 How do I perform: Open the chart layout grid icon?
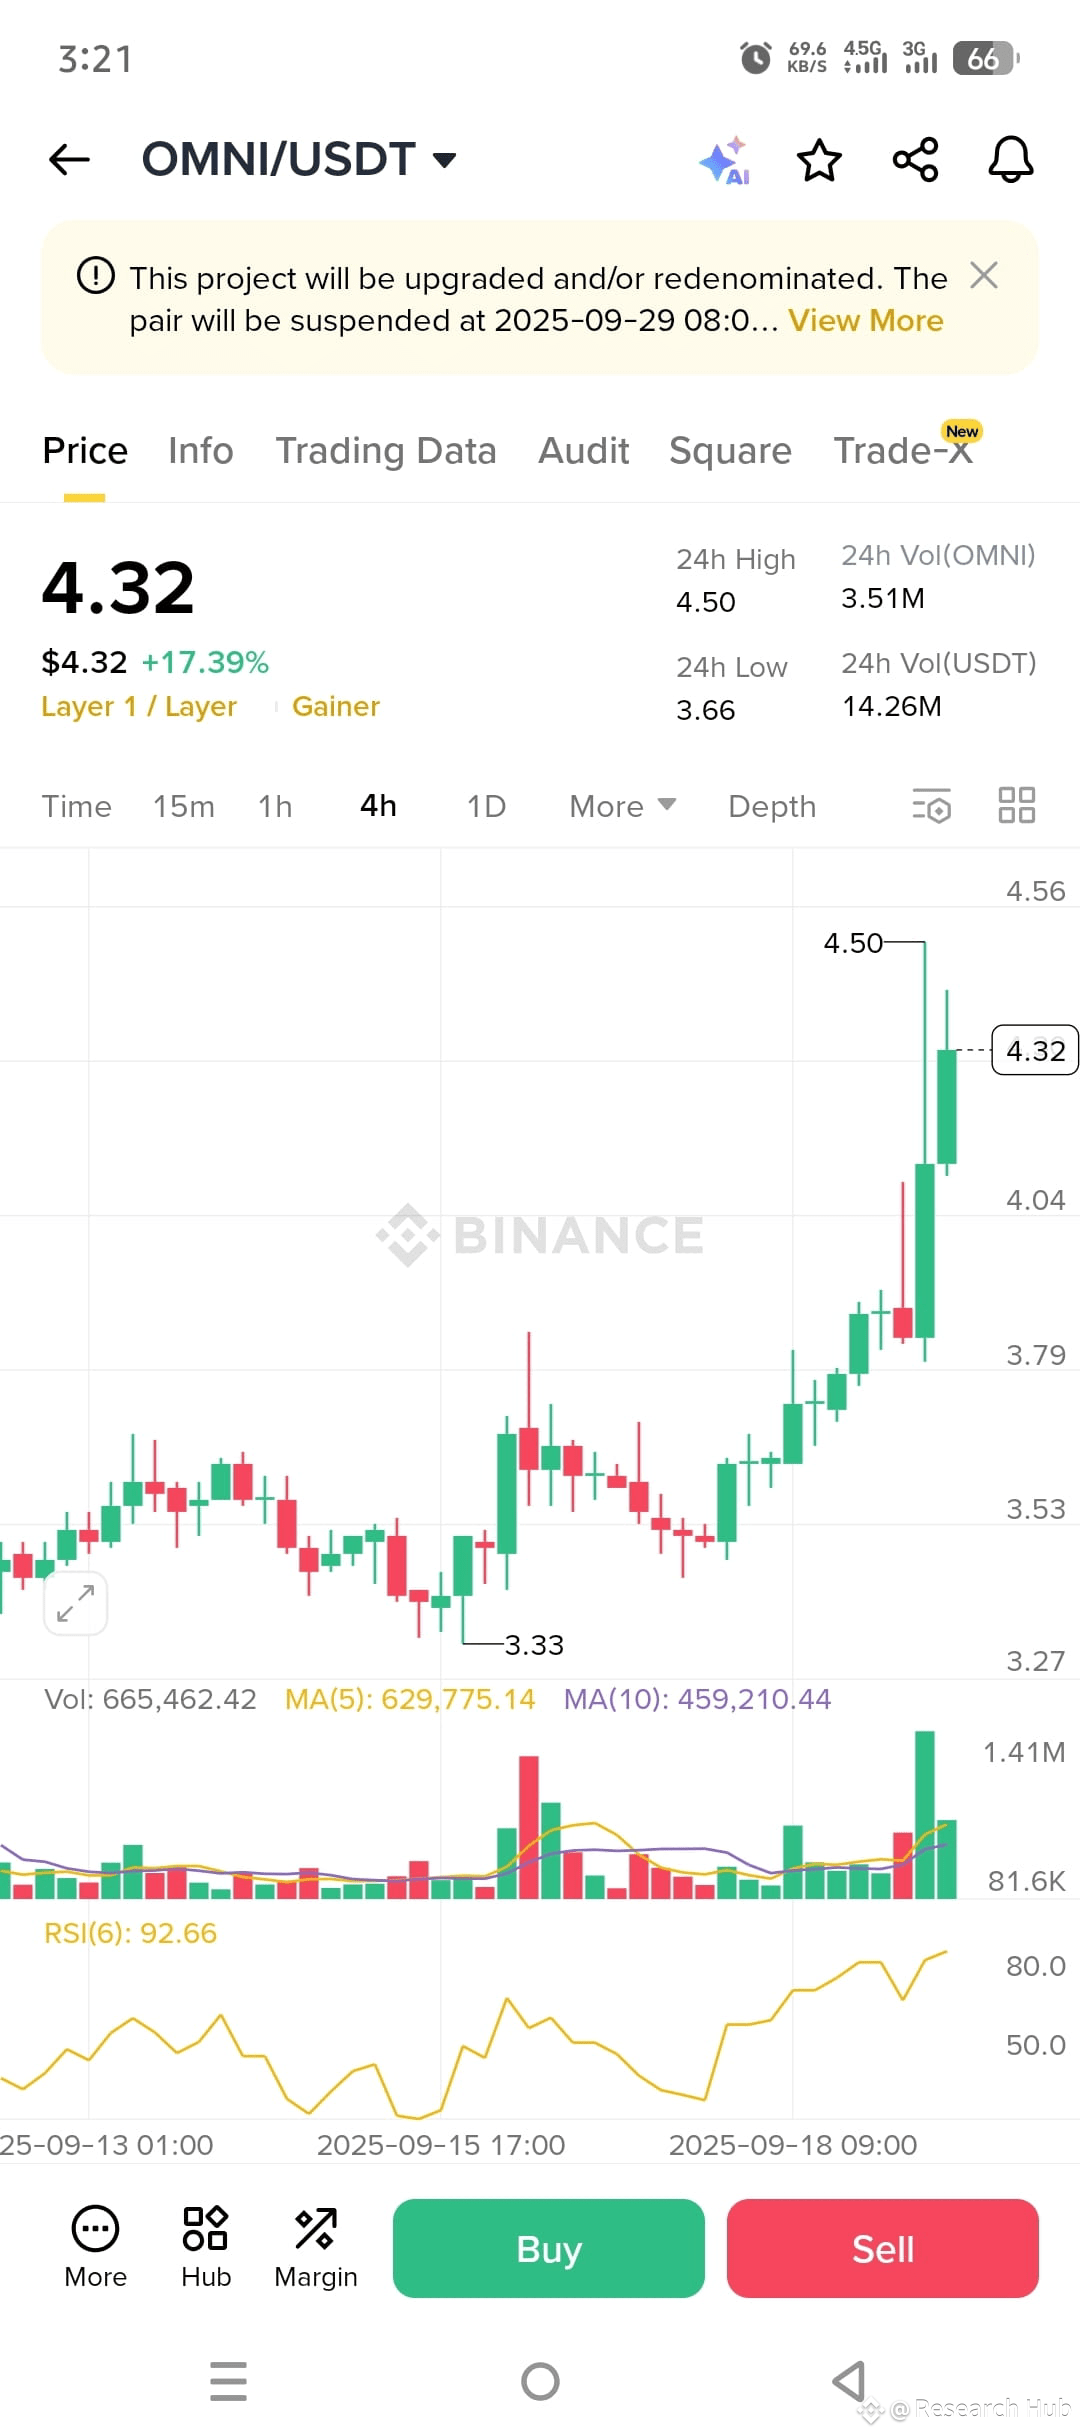tap(1017, 805)
